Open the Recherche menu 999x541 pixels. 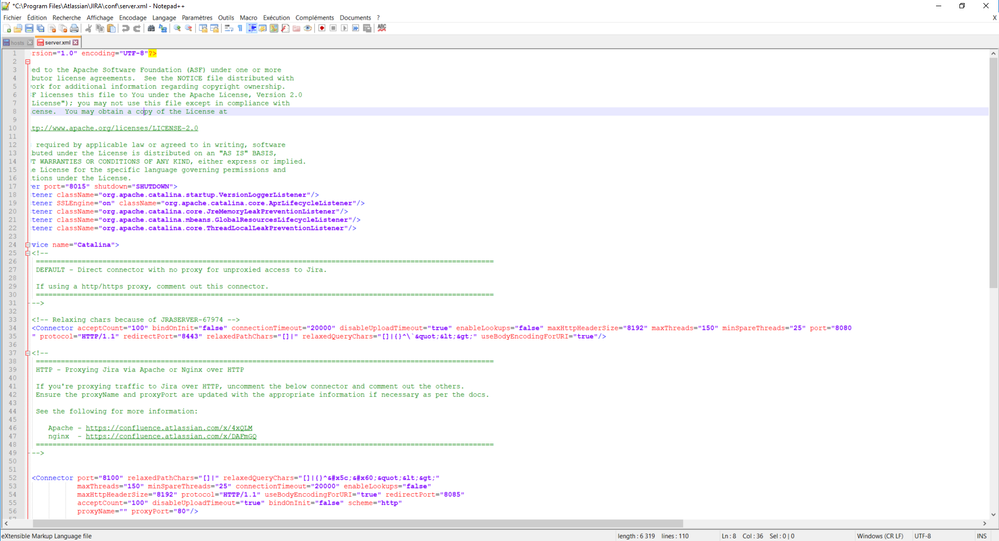67,18
